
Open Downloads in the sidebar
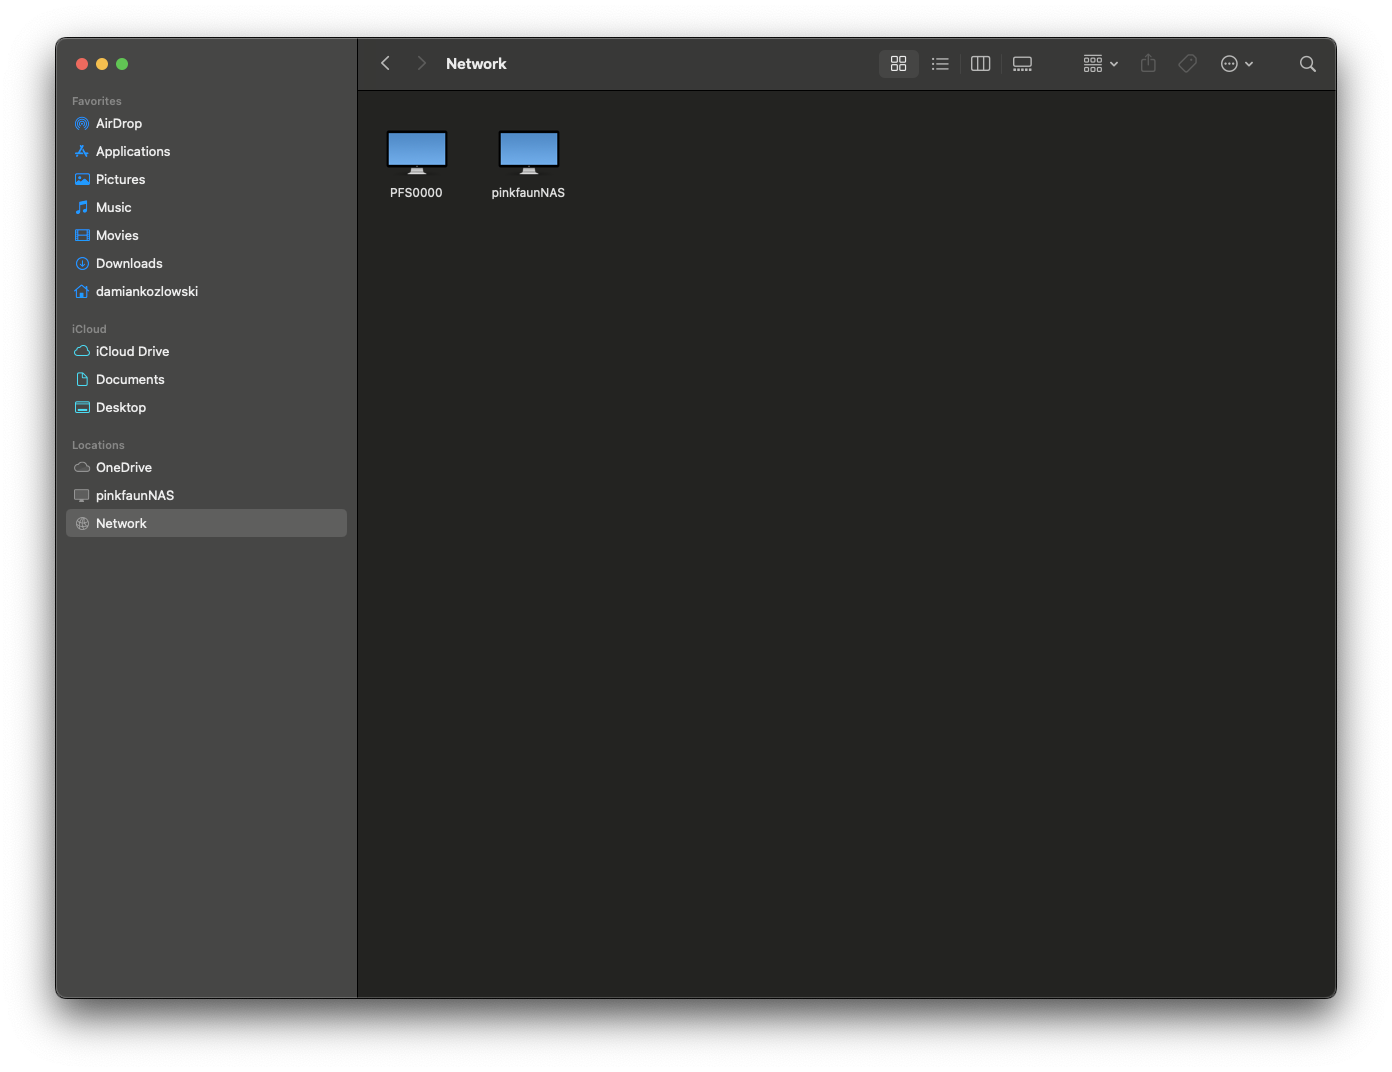point(206,263)
